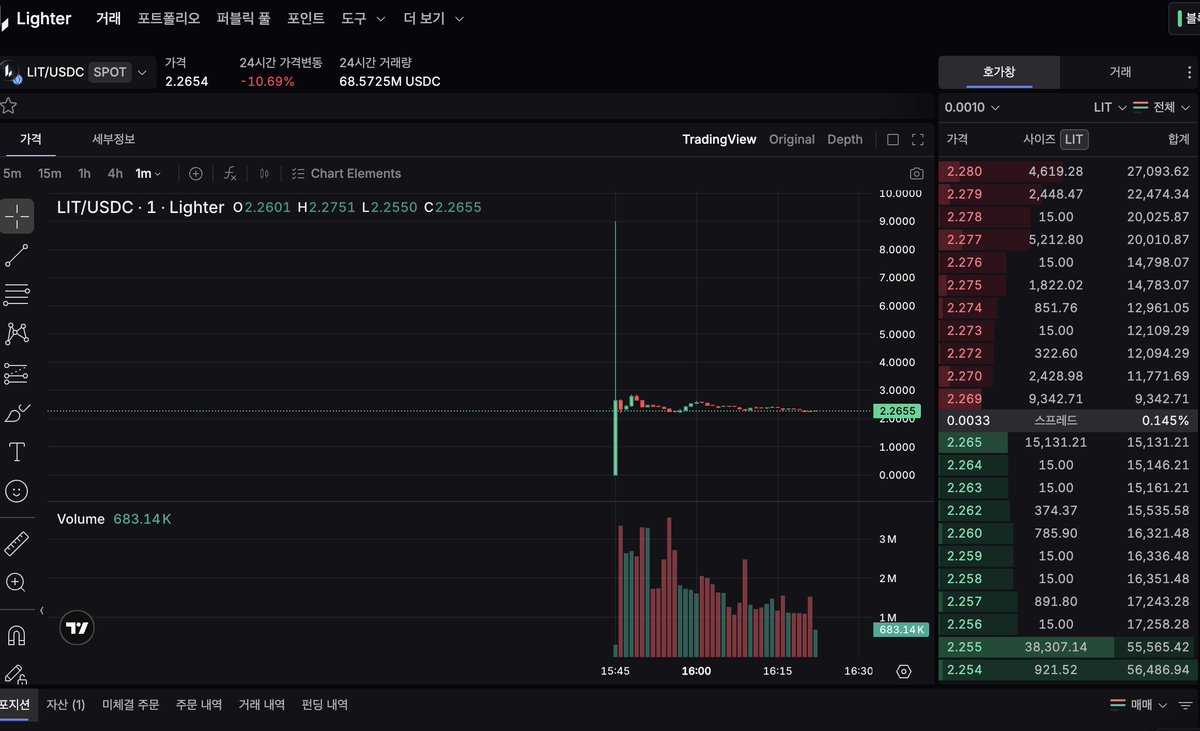Set chart interval to 5m
1200x731 pixels.
coord(12,173)
